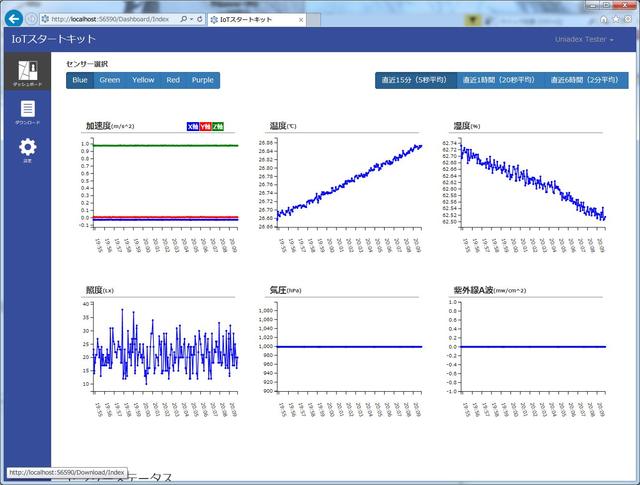Toggle the X軸 legend swatch
The image size is (640, 485).
point(193,127)
